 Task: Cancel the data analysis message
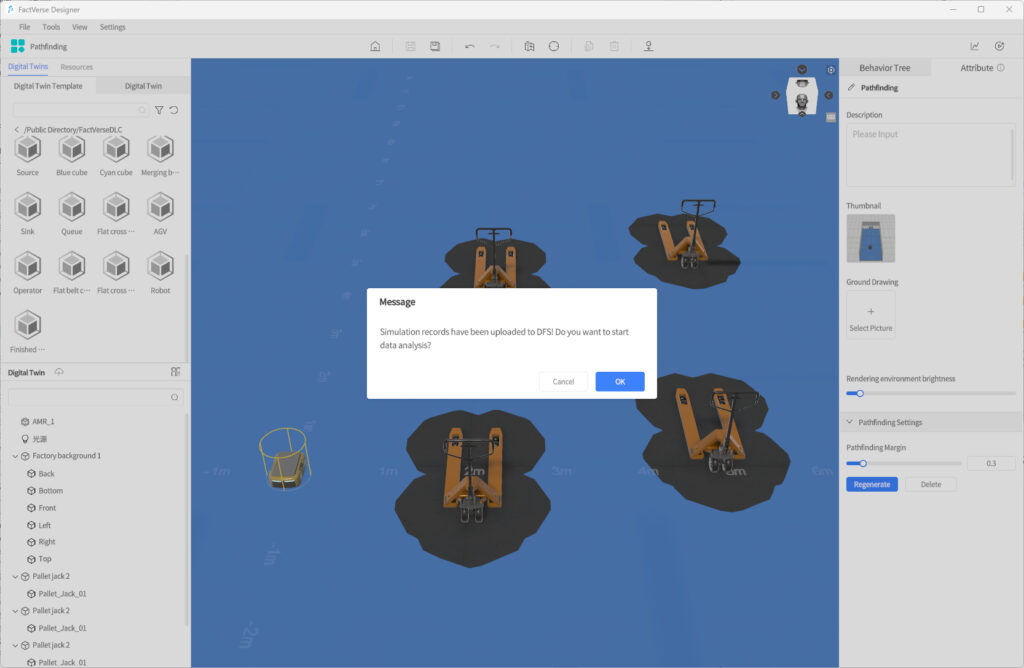(x=563, y=381)
